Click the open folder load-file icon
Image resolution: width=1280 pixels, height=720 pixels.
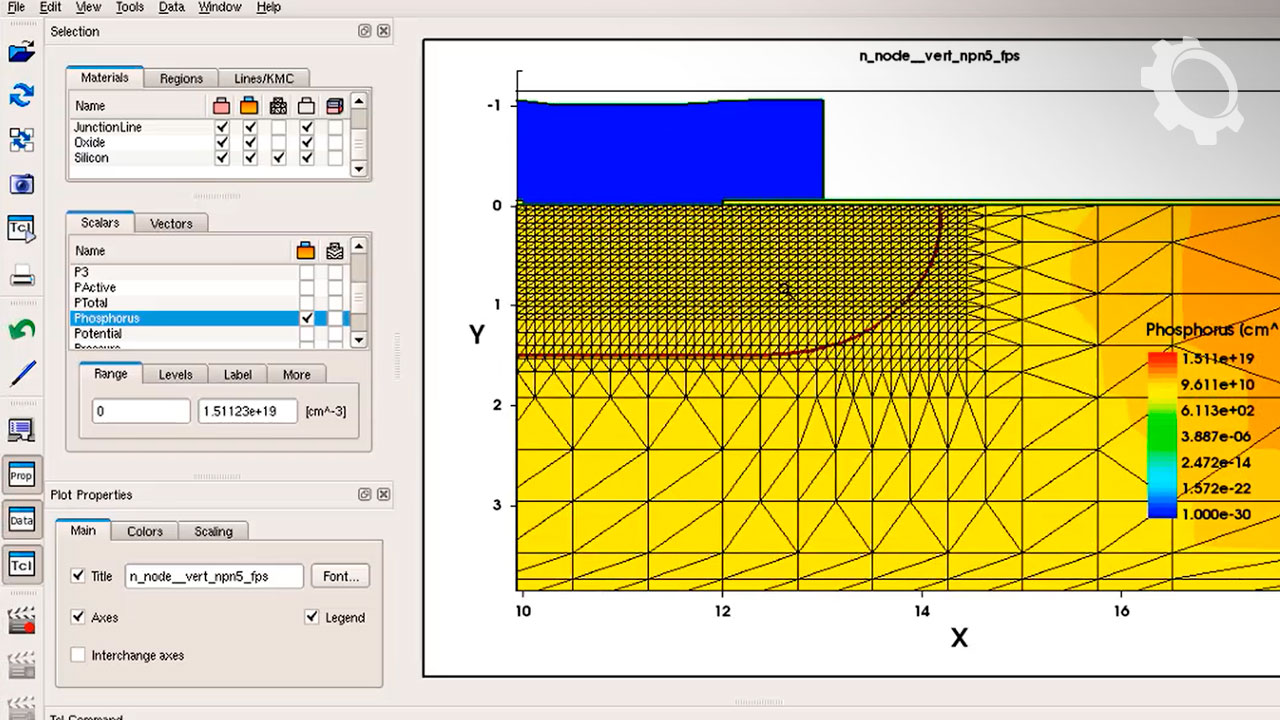[x=21, y=52]
